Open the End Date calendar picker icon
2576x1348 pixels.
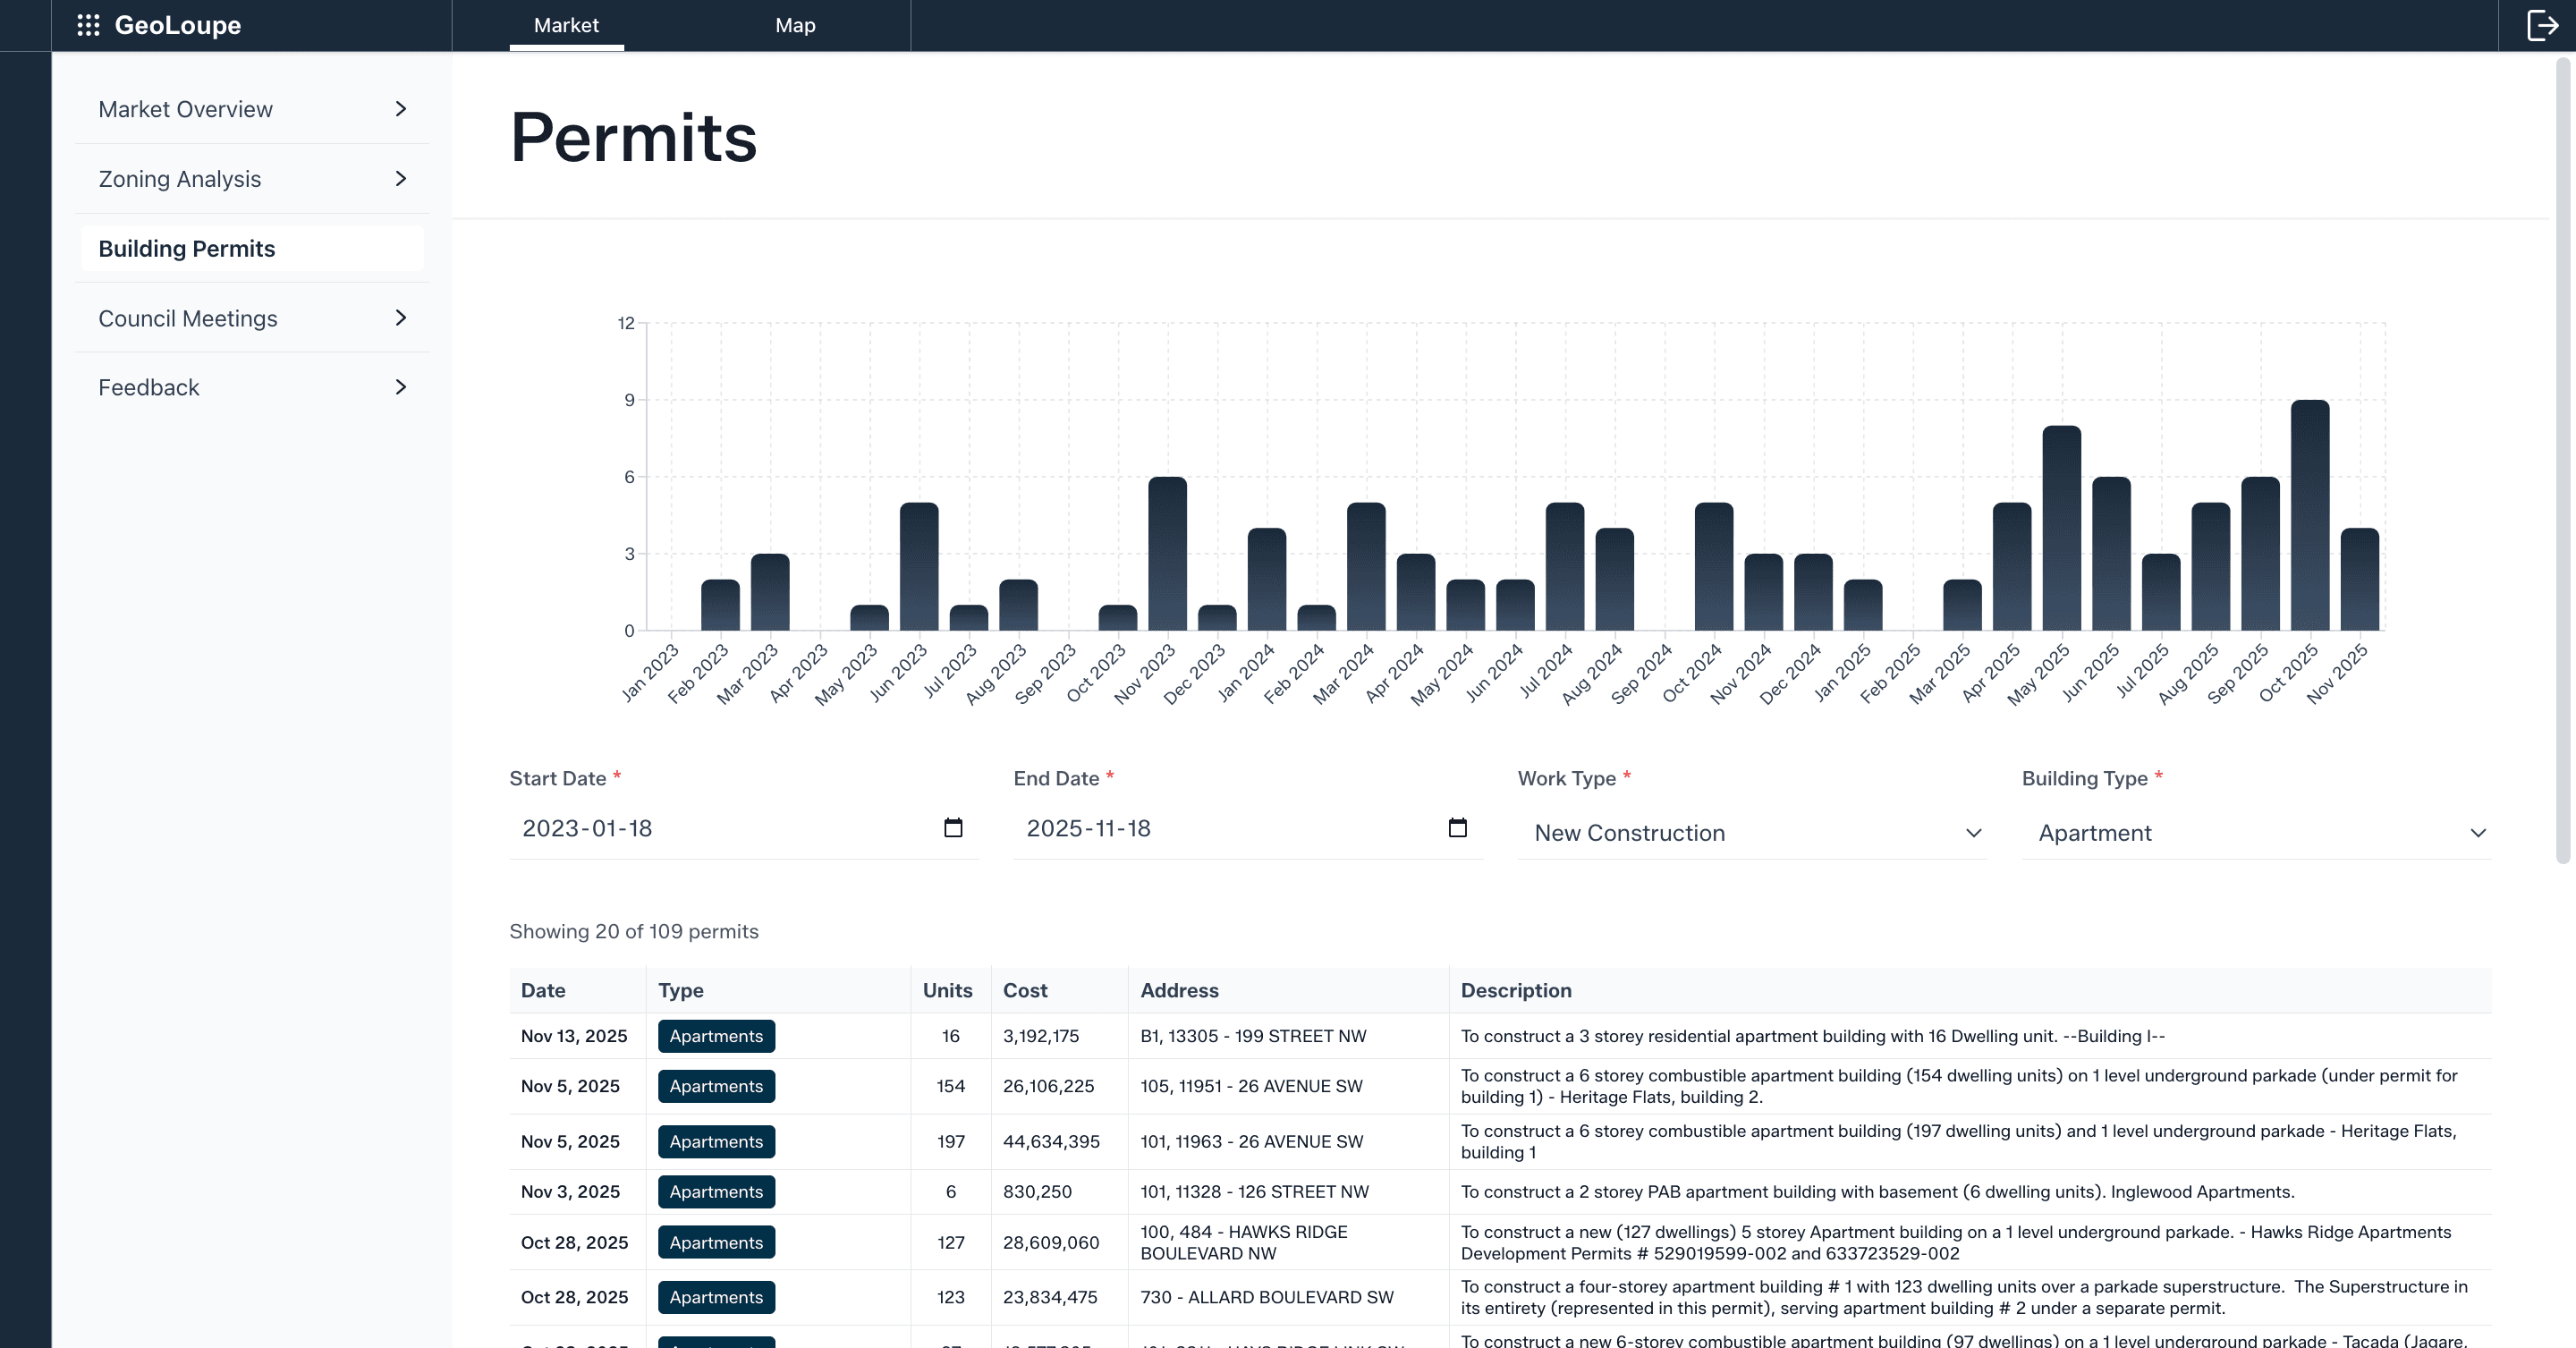coord(1458,828)
